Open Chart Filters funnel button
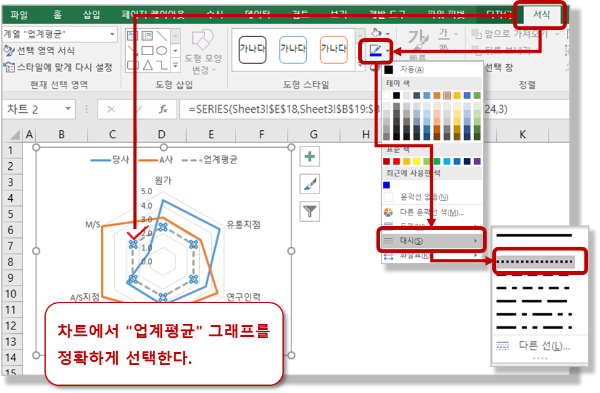The image size is (600, 393). (x=310, y=212)
